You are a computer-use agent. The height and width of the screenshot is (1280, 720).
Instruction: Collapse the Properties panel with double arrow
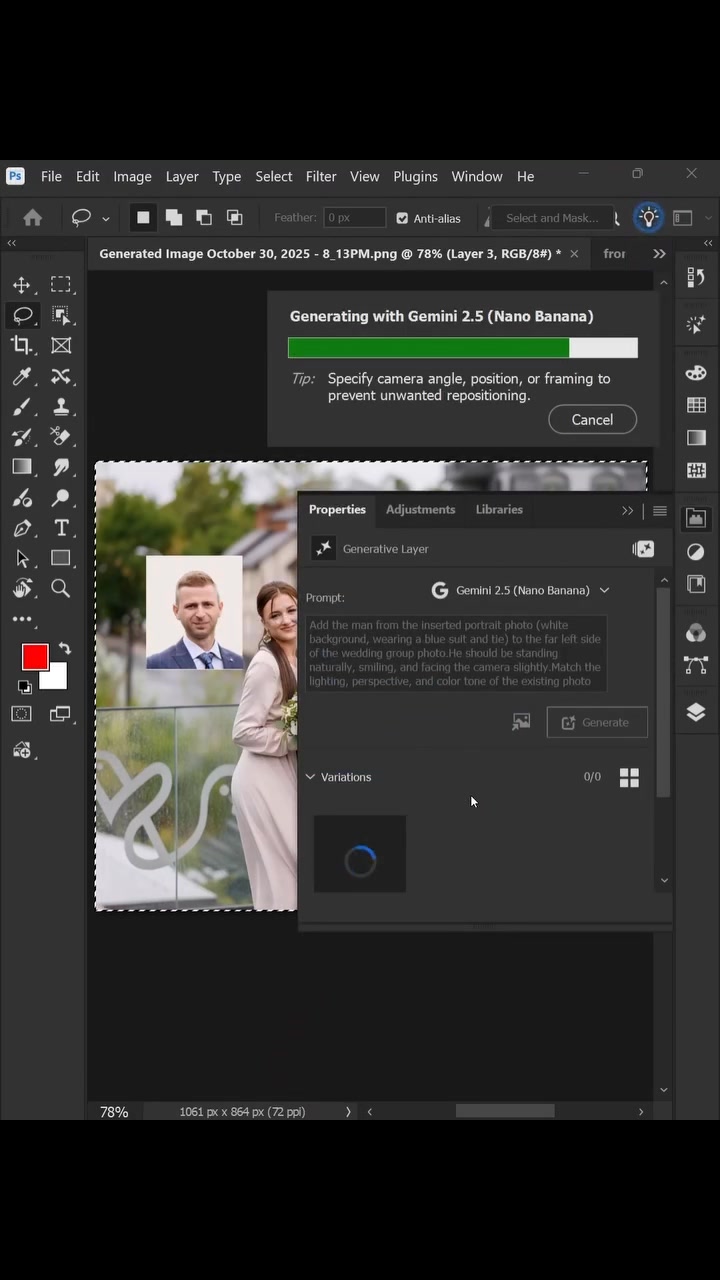tap(627, 510)
